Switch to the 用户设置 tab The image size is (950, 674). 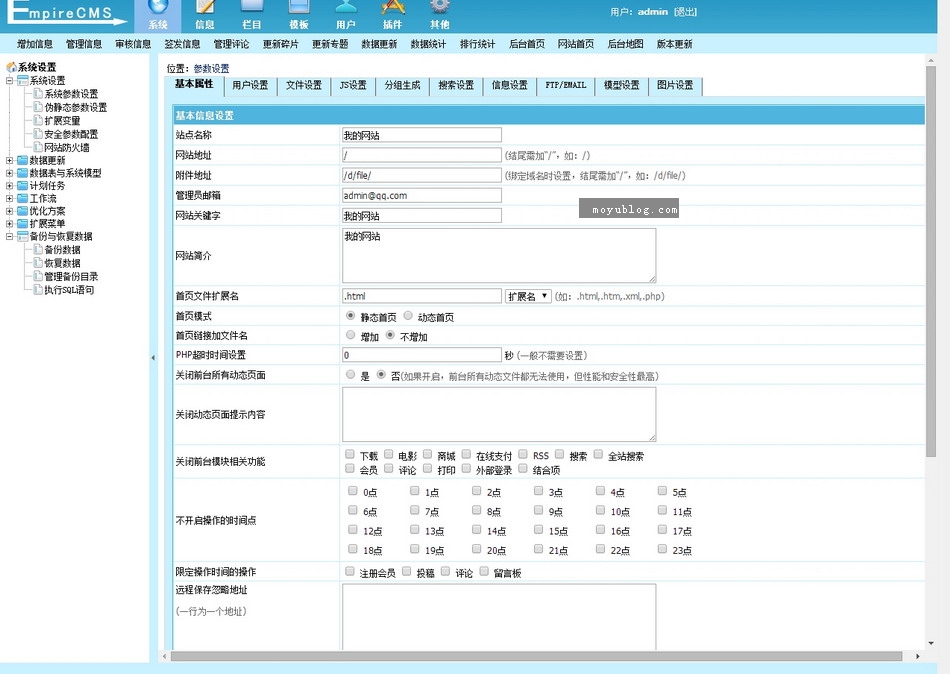coord(250,86)
